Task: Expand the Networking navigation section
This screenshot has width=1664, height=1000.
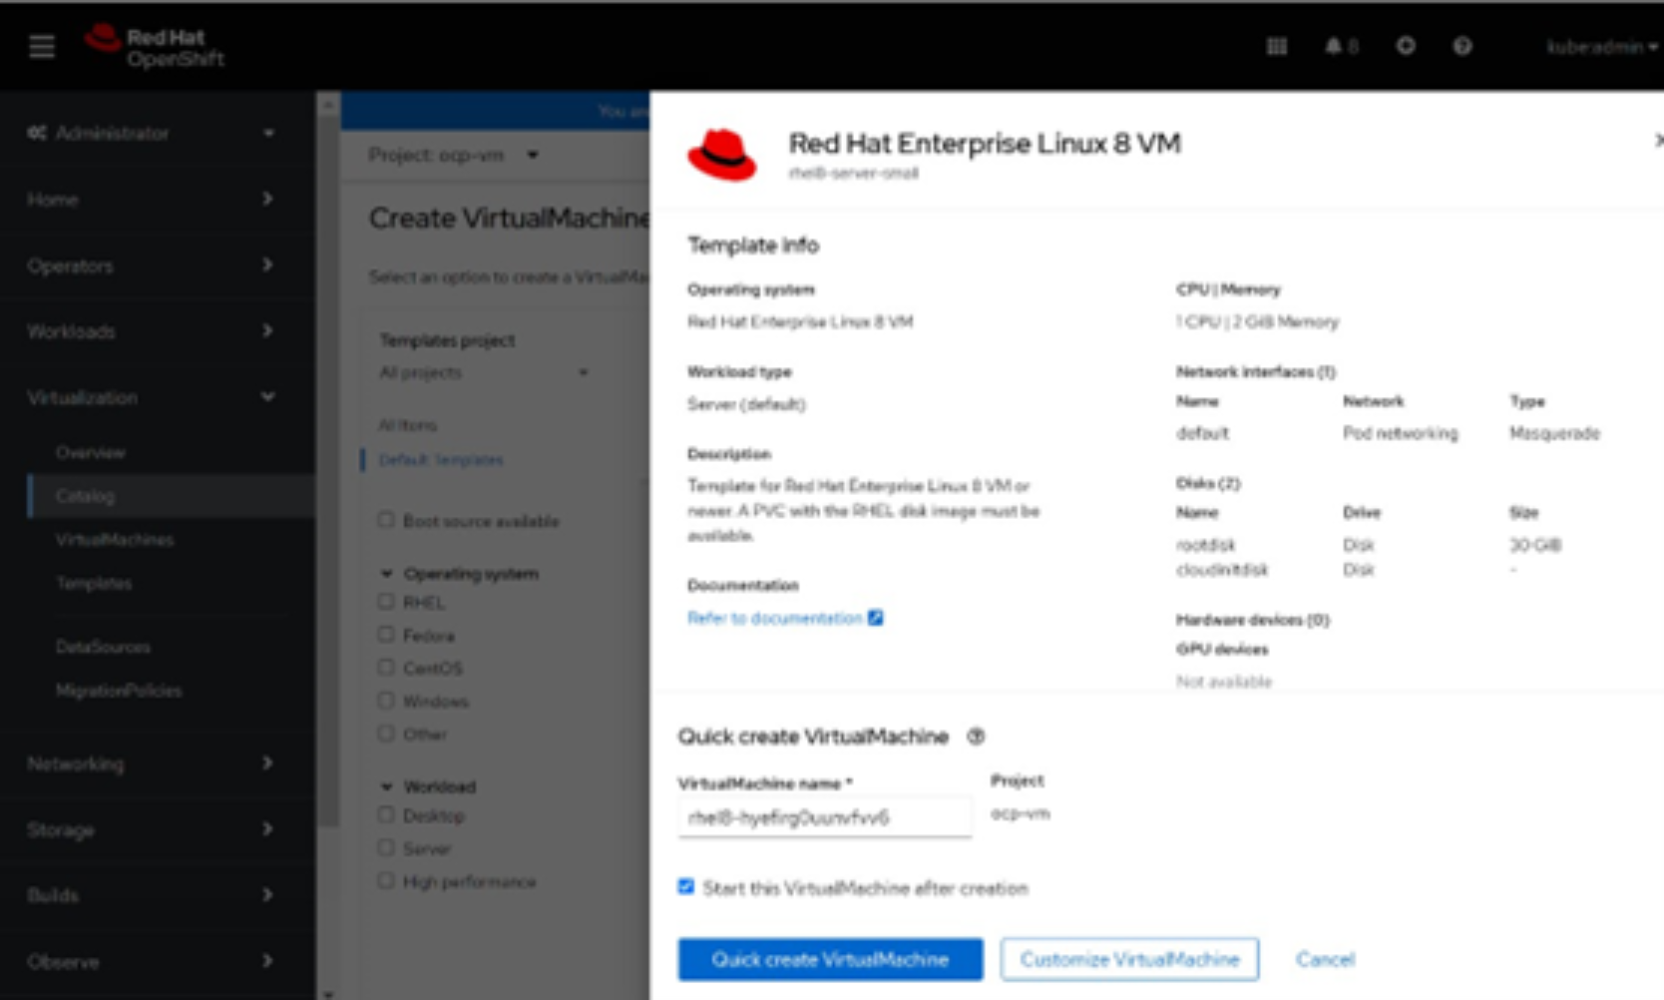Action: [150, 764]
